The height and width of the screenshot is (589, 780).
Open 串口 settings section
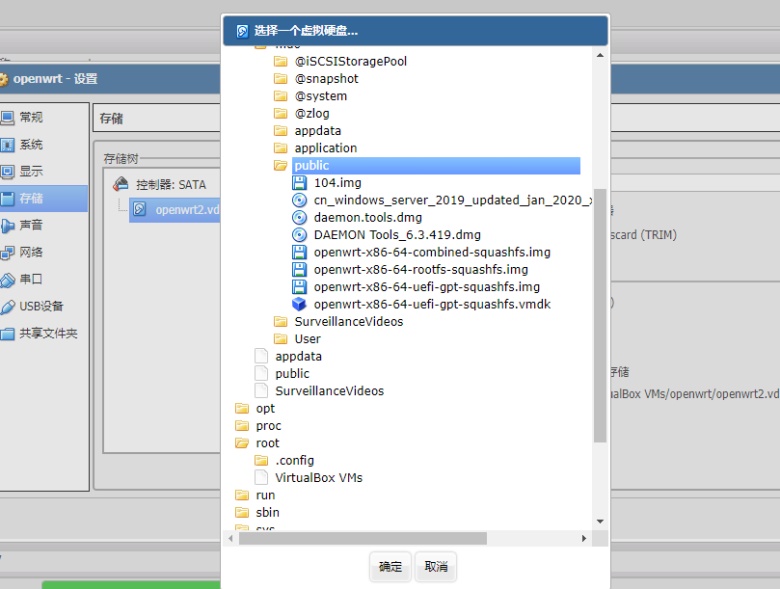44,279
